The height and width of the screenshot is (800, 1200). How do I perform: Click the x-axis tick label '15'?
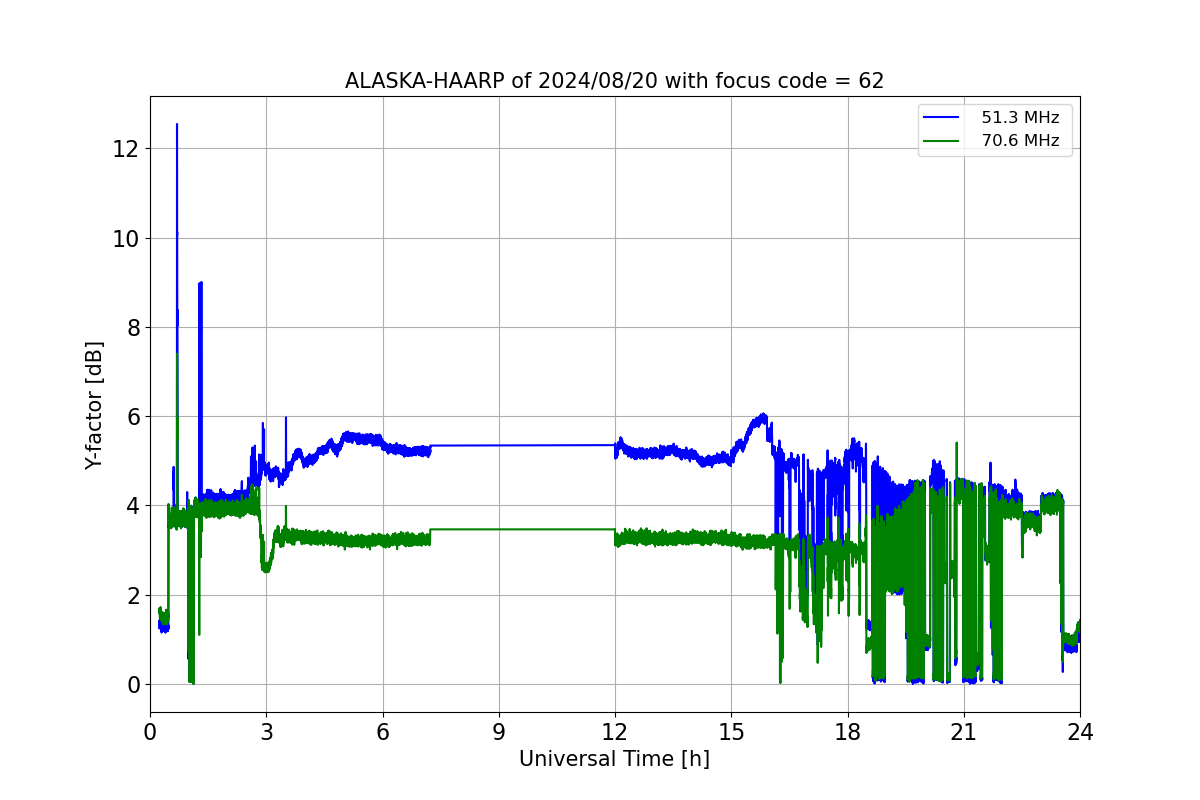click(x=731, y=731)
